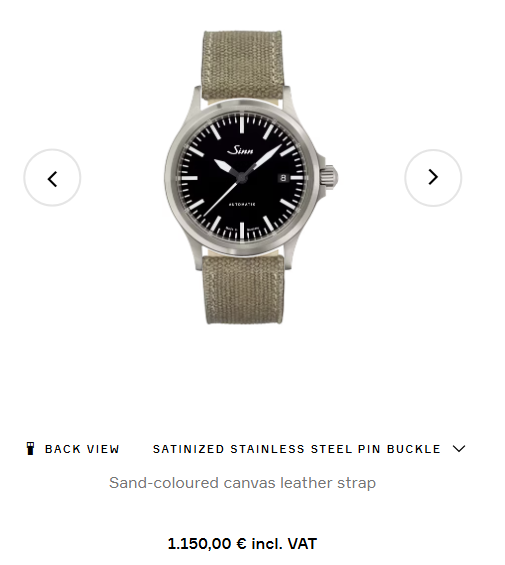Screen dimensions: 505x565
Task: Click the 1.150,00 € incl. VAT price
Action: 242,544
